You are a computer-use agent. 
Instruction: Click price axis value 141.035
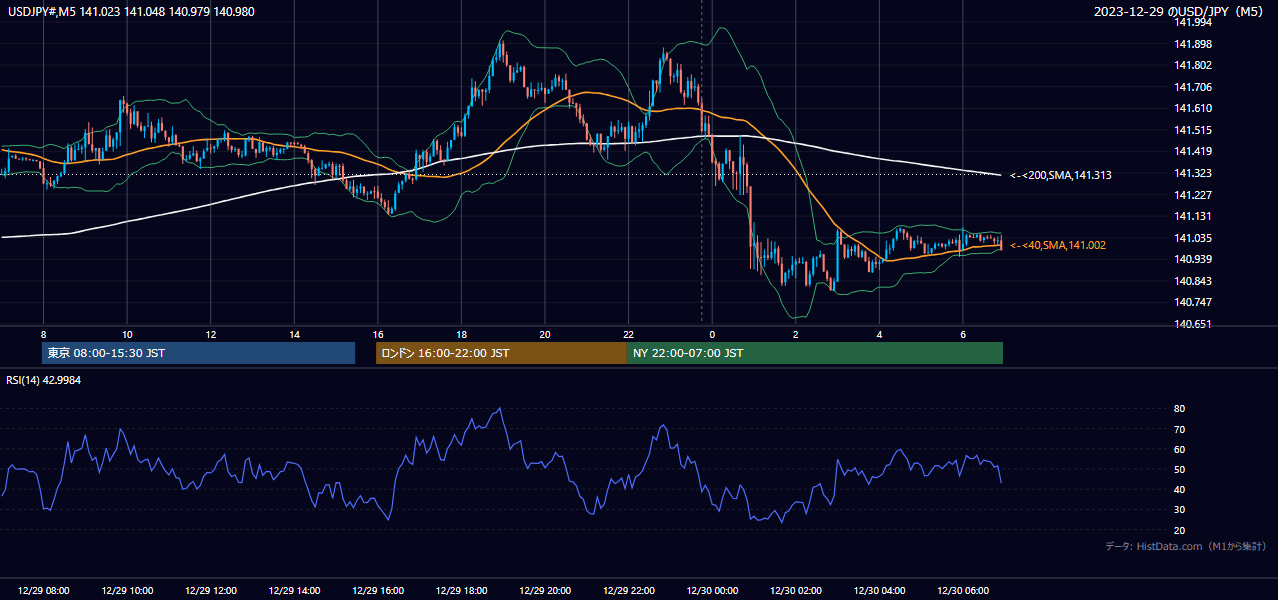tap(1193, 238)
